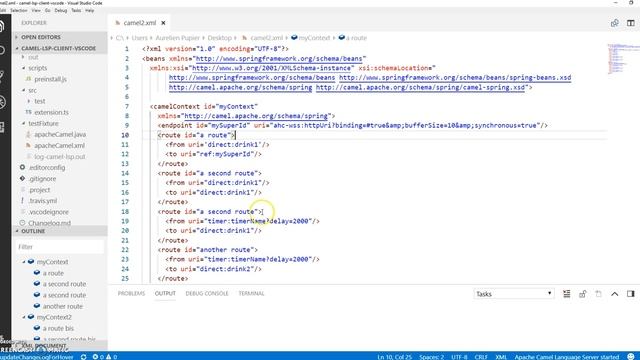Collapse the testFixture folder
Viewport: 640px width, 360px height.
(x=23, y=123)
